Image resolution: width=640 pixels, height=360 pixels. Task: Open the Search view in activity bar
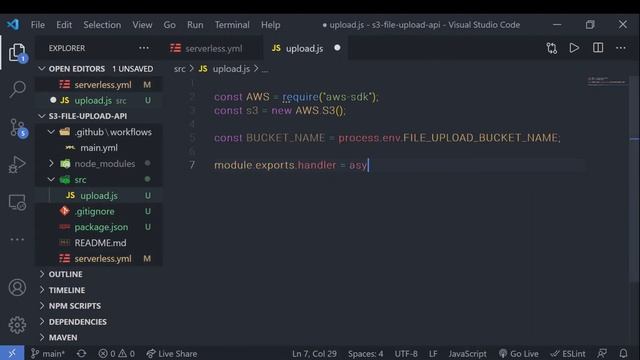[x=17, y=89]
